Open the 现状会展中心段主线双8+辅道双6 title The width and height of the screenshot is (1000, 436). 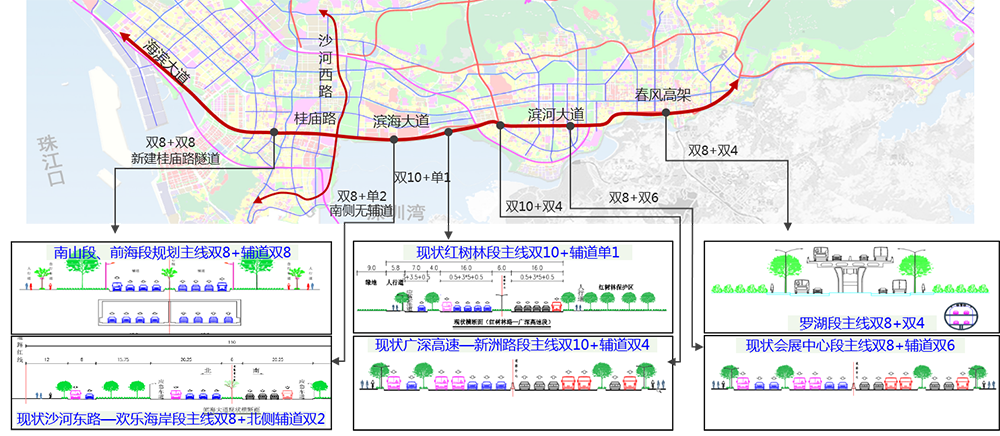[850, 346]
